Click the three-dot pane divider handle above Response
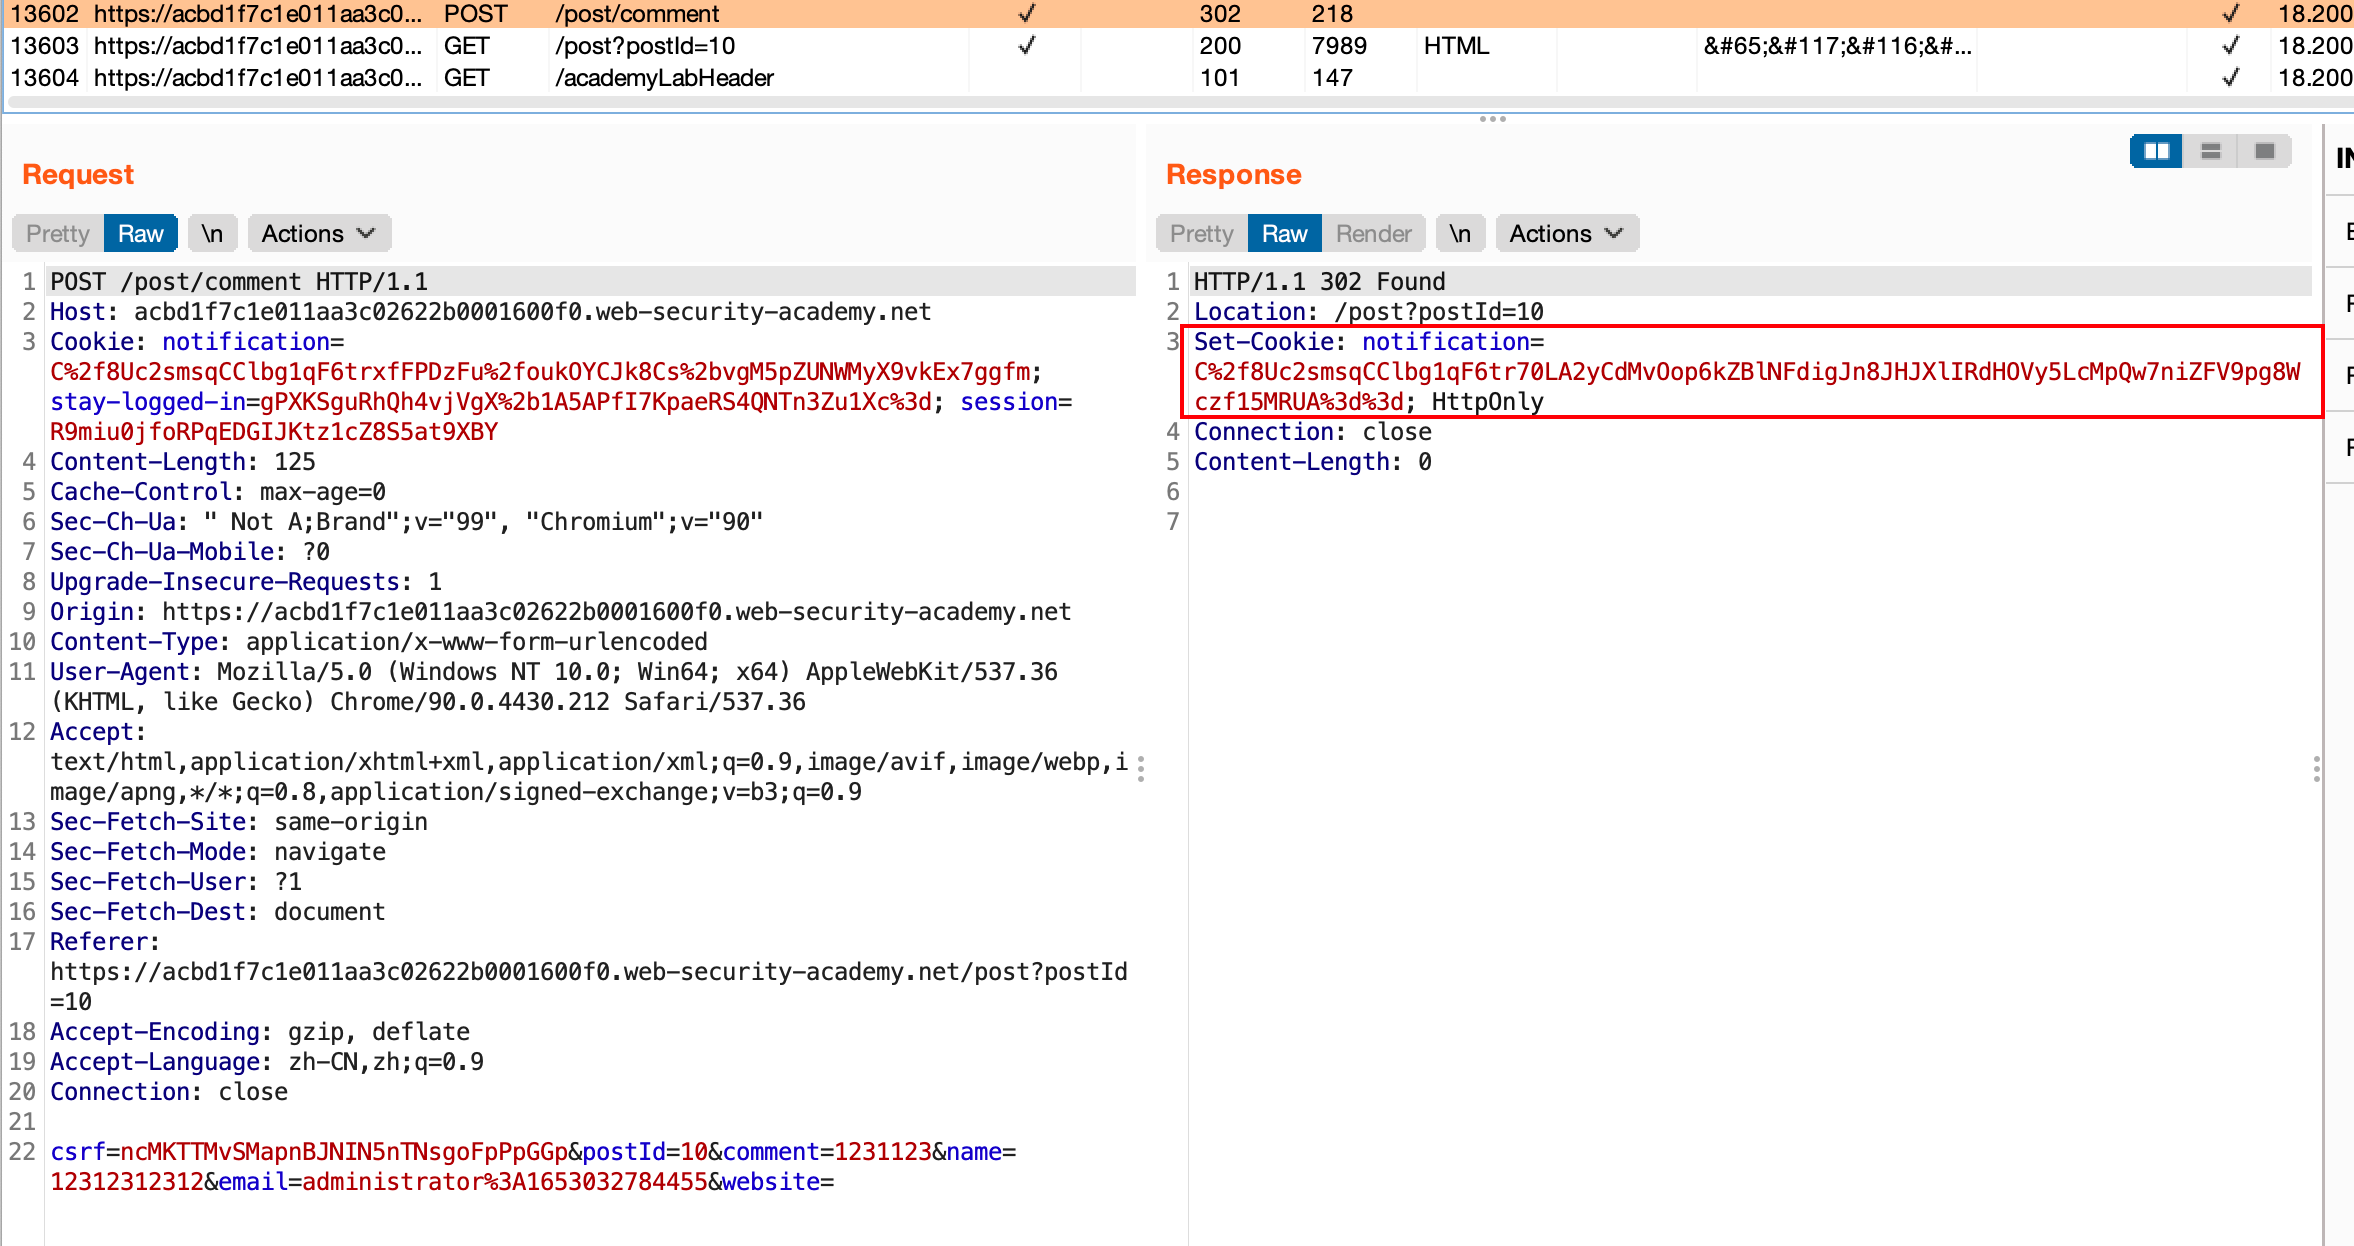Image resolution: width=2354 pixels, height=1246 pixels. coord(1492,119)
